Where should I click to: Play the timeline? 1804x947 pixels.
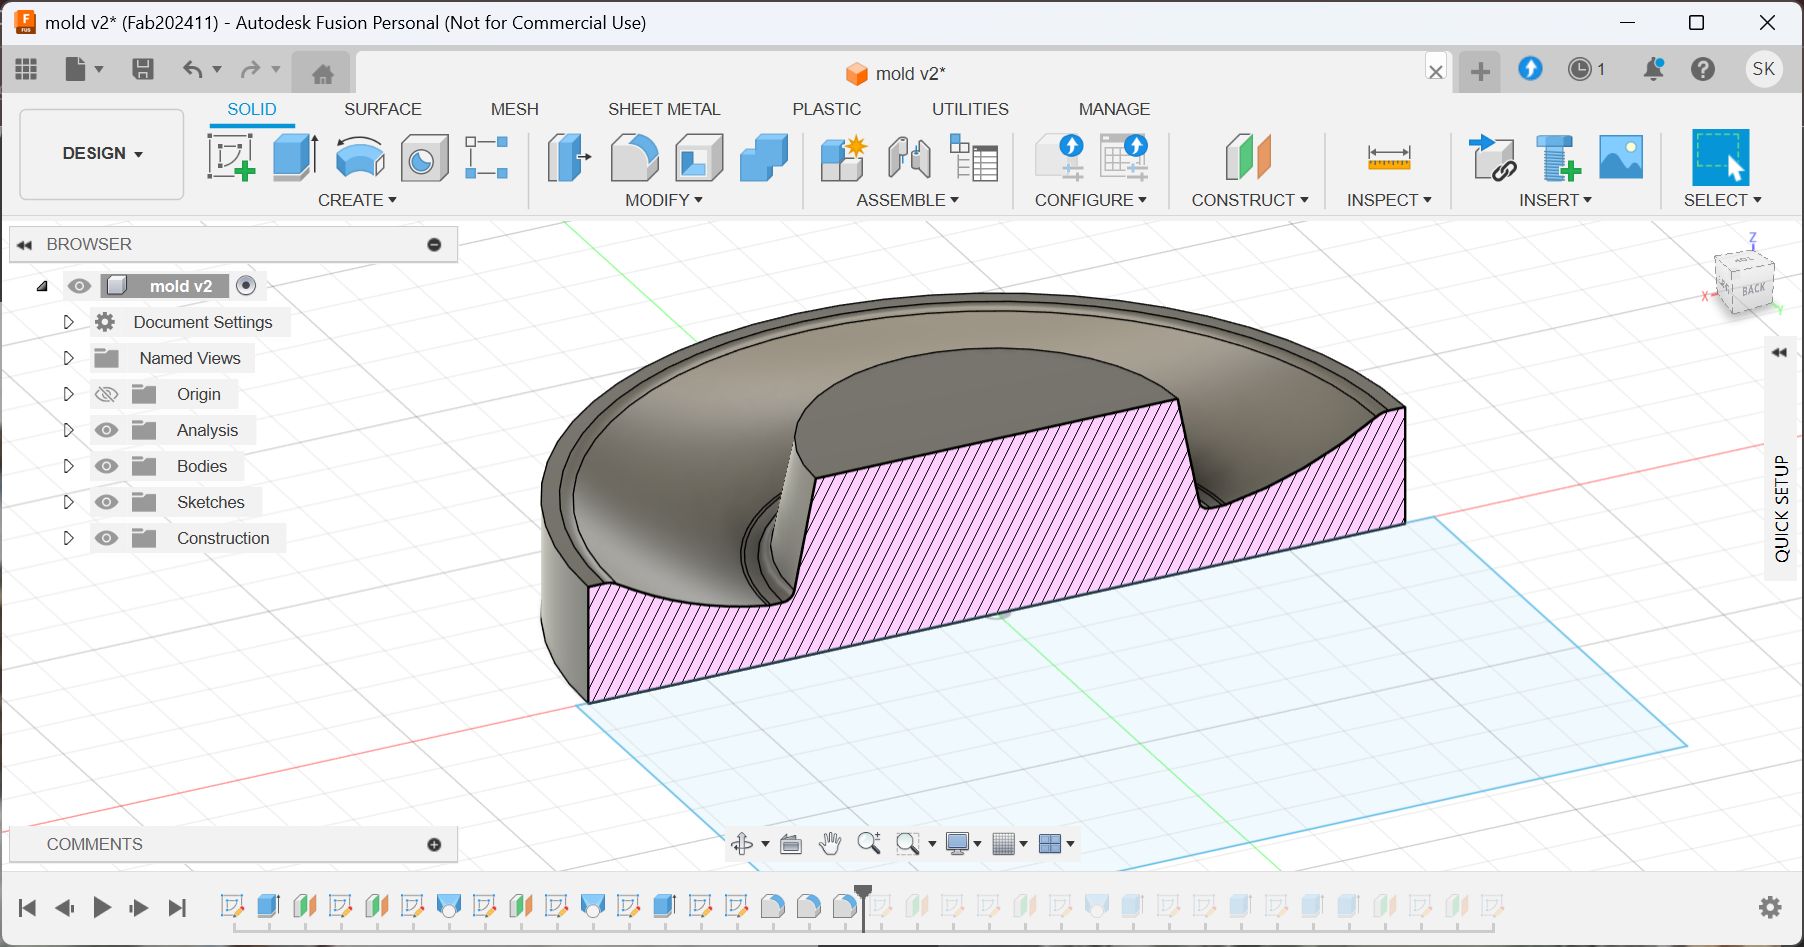(x=102, y=907)
